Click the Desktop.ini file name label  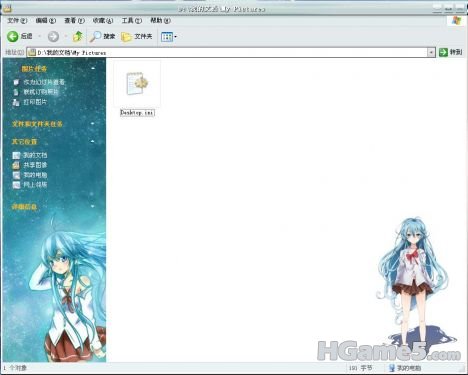[137, 113]
